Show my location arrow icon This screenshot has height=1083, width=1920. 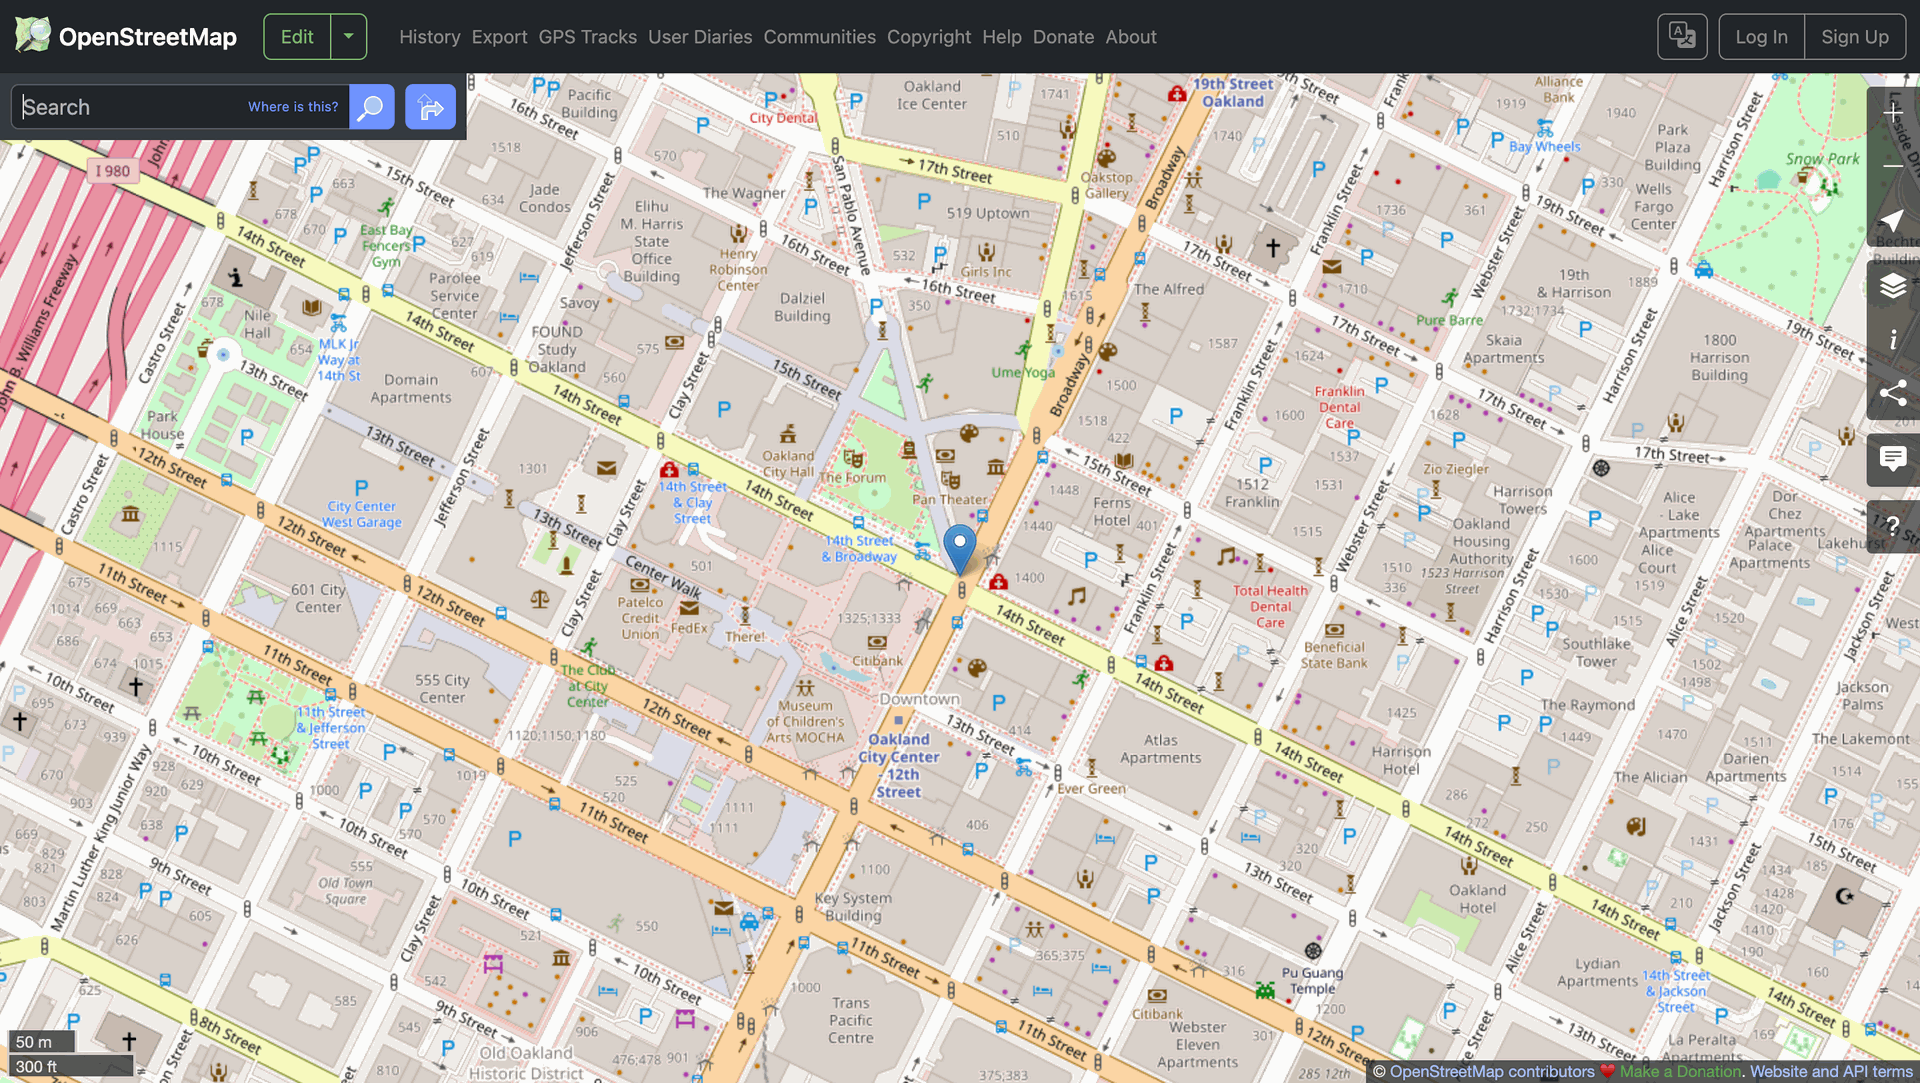(1892, 220)
